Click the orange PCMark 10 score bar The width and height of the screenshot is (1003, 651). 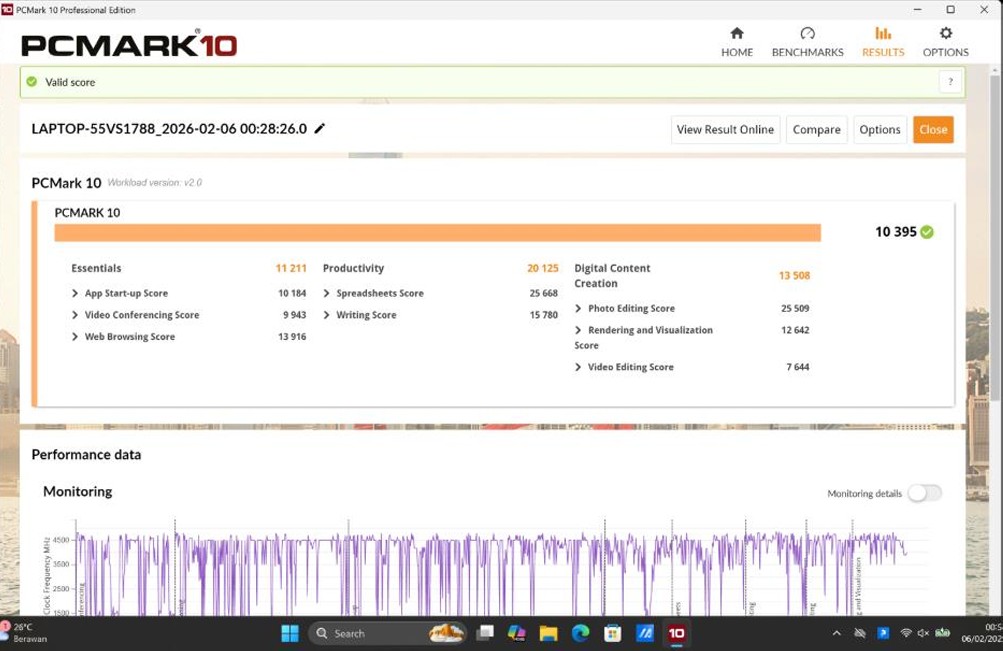click(x=438, y=233)
